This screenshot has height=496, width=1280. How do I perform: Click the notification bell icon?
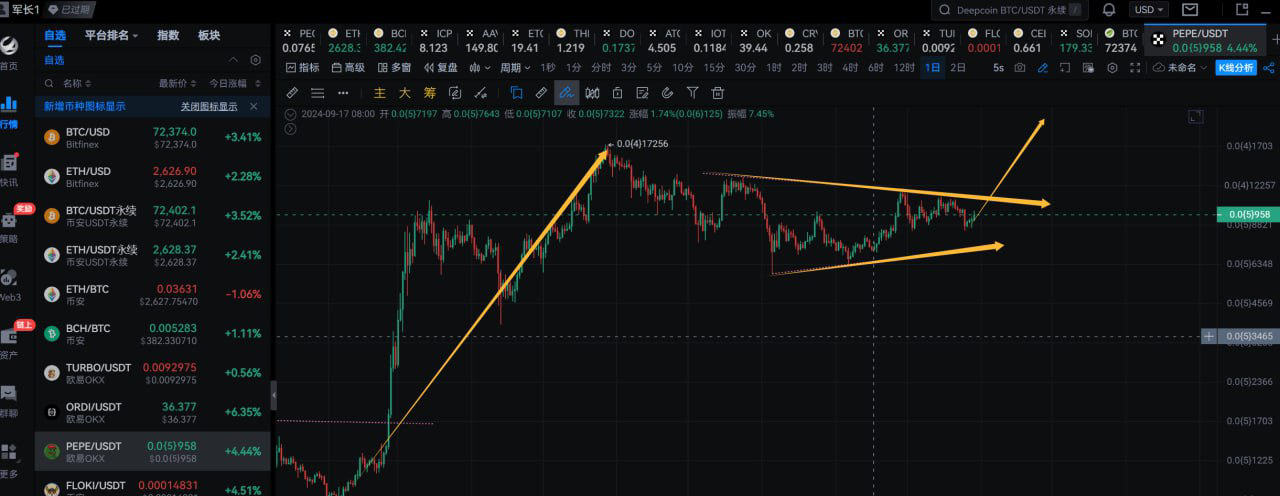pyautogui.click(x=1109, y=10)
